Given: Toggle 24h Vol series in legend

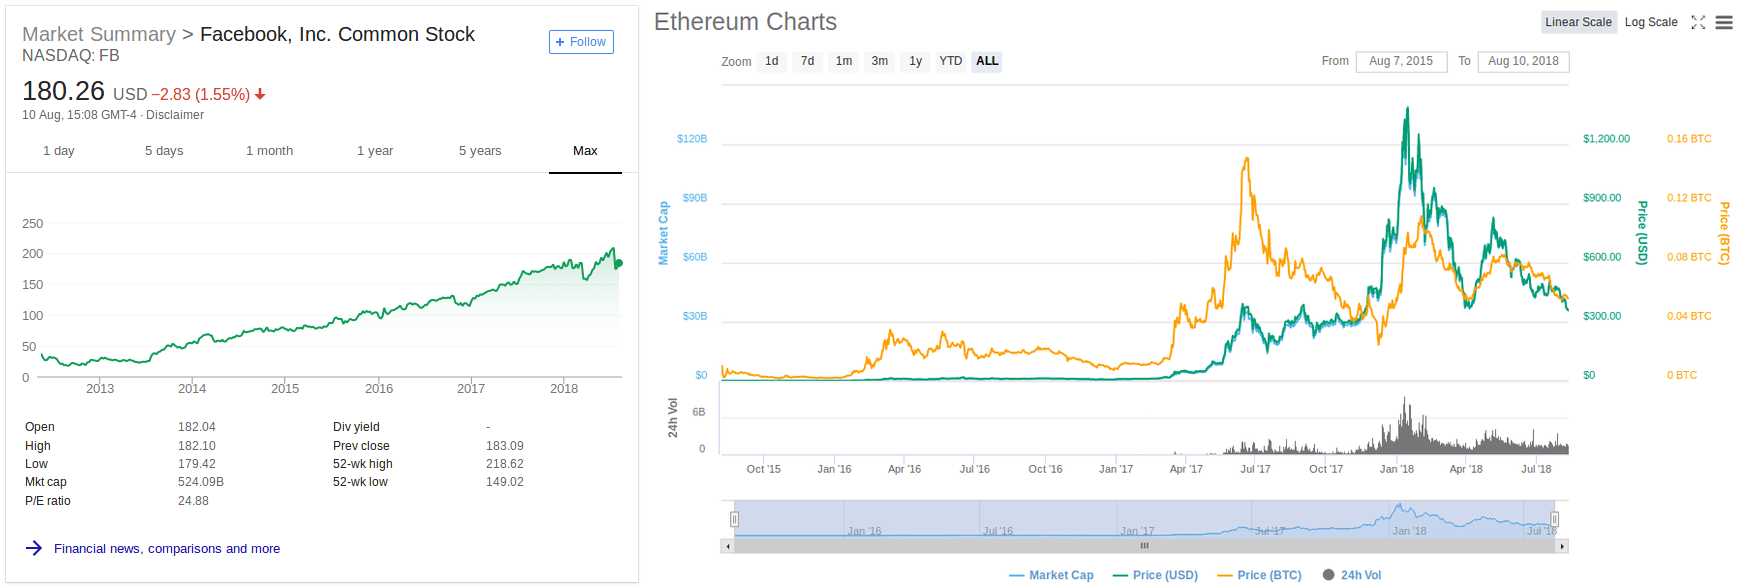Looking at the screenshot, I should [x=1351, y=575].
